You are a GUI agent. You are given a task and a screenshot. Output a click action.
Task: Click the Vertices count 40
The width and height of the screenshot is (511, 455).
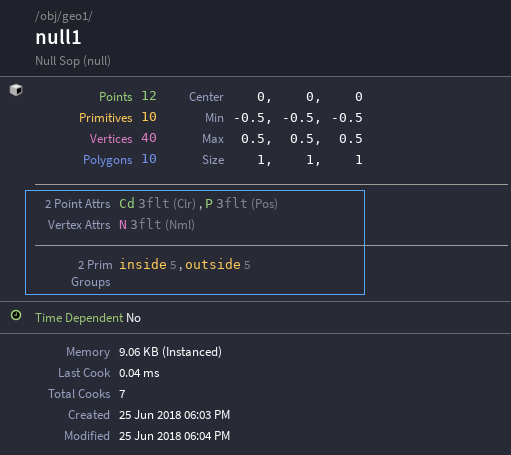149,138
